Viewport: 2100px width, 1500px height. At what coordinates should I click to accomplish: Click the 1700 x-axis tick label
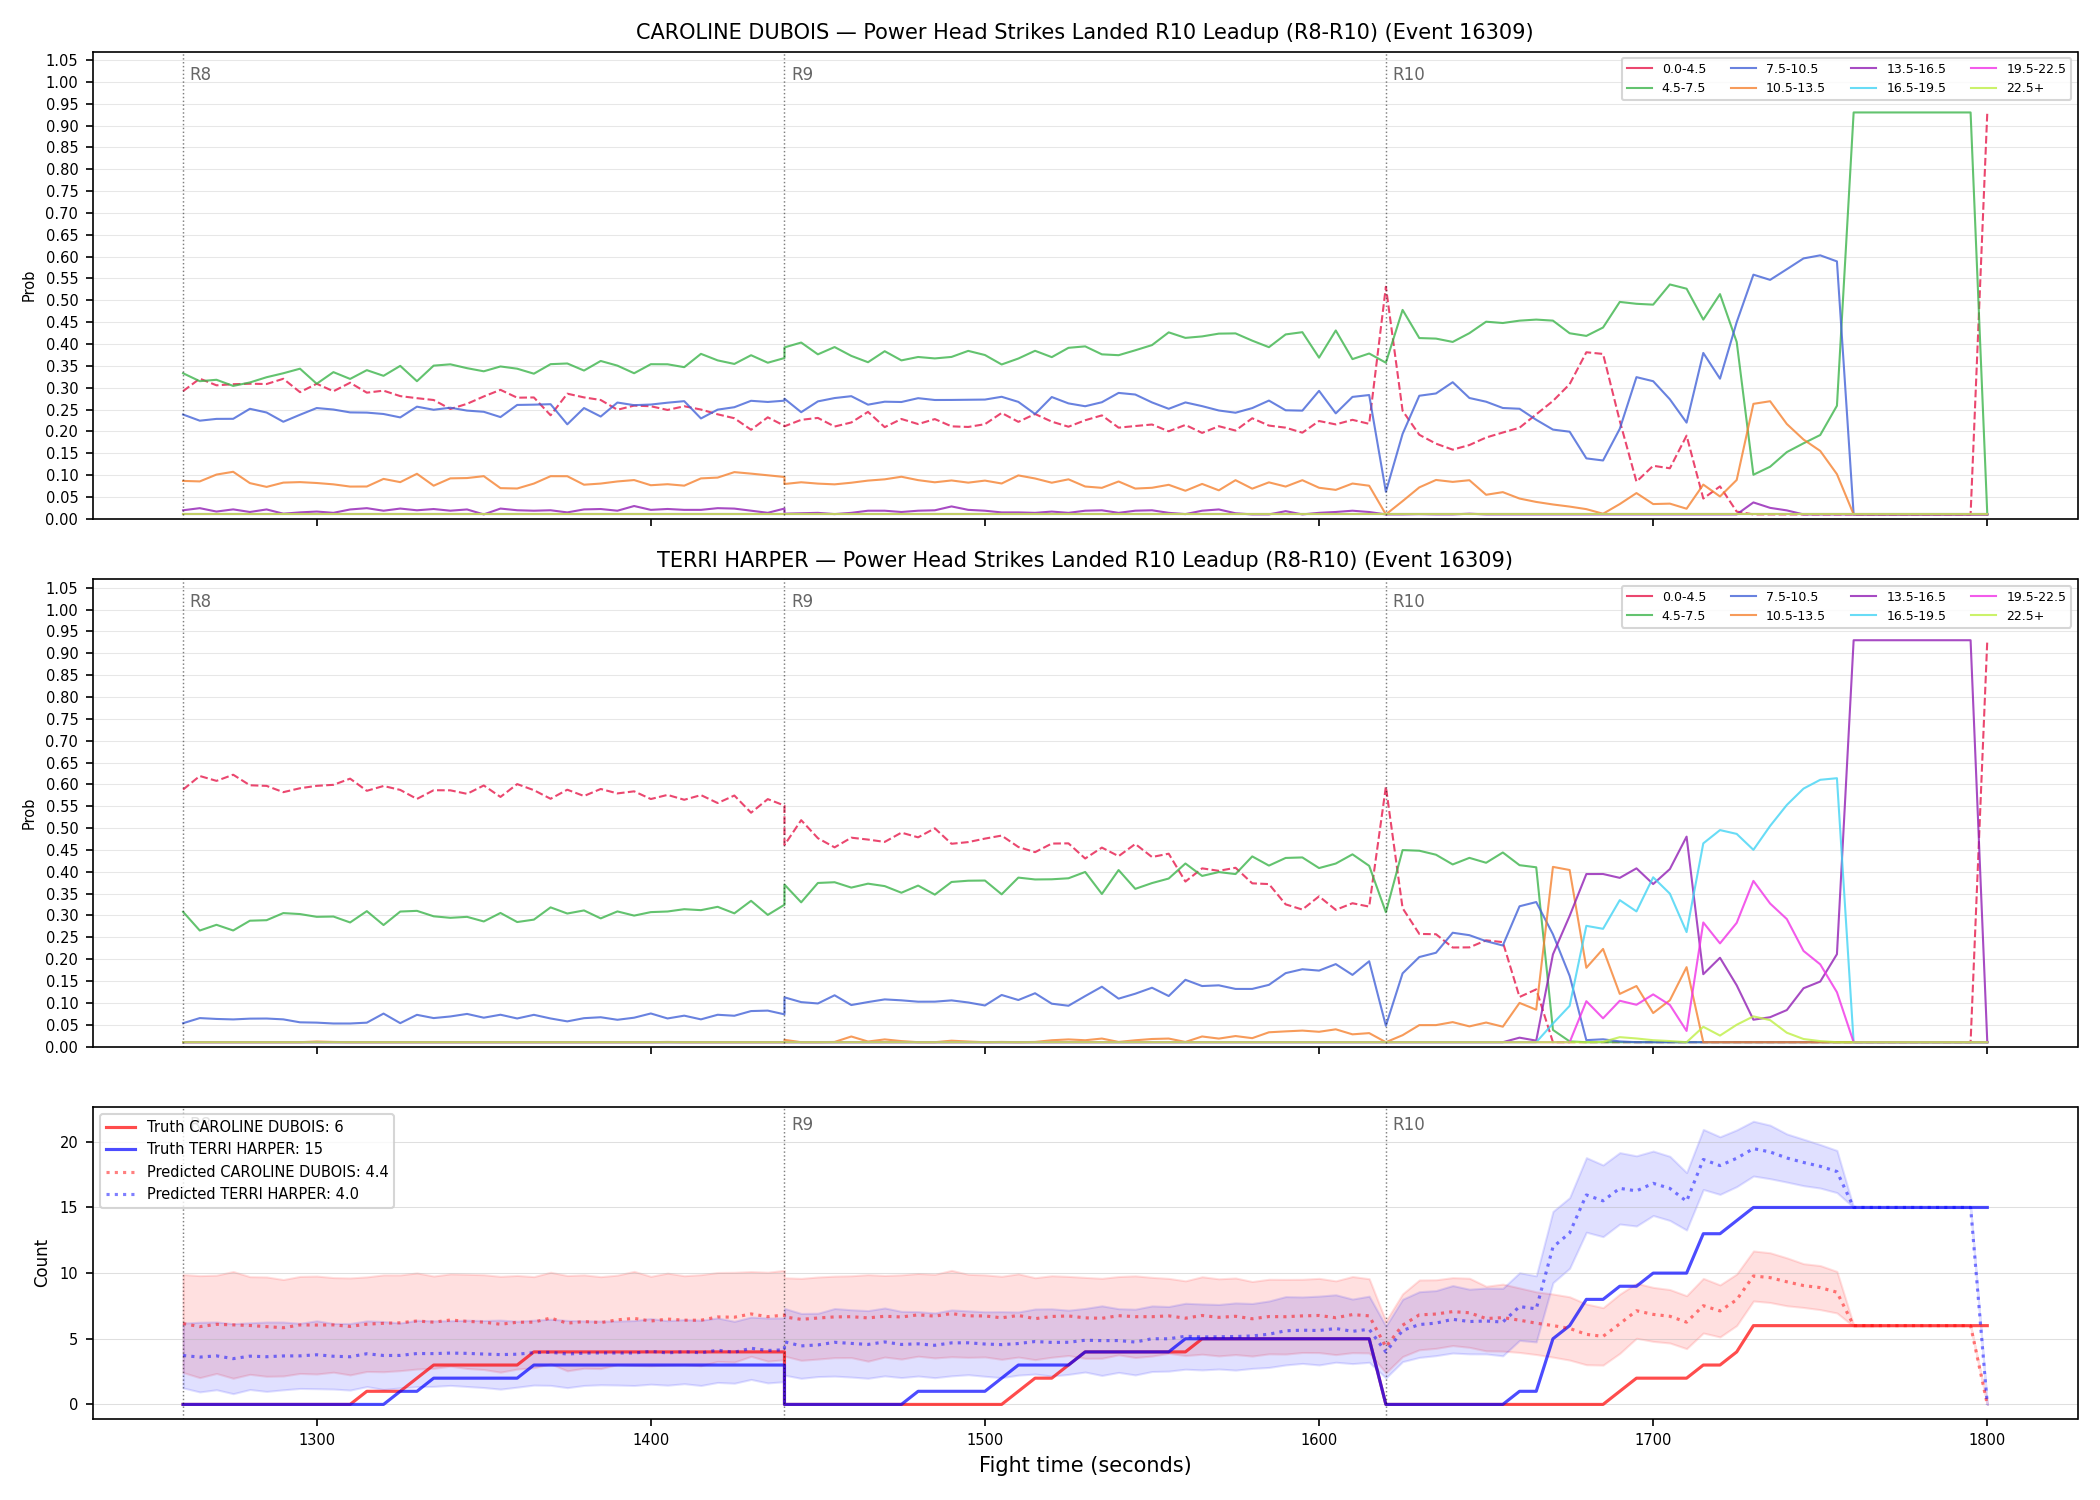pyautogui.click(x=1653, y=1439)
